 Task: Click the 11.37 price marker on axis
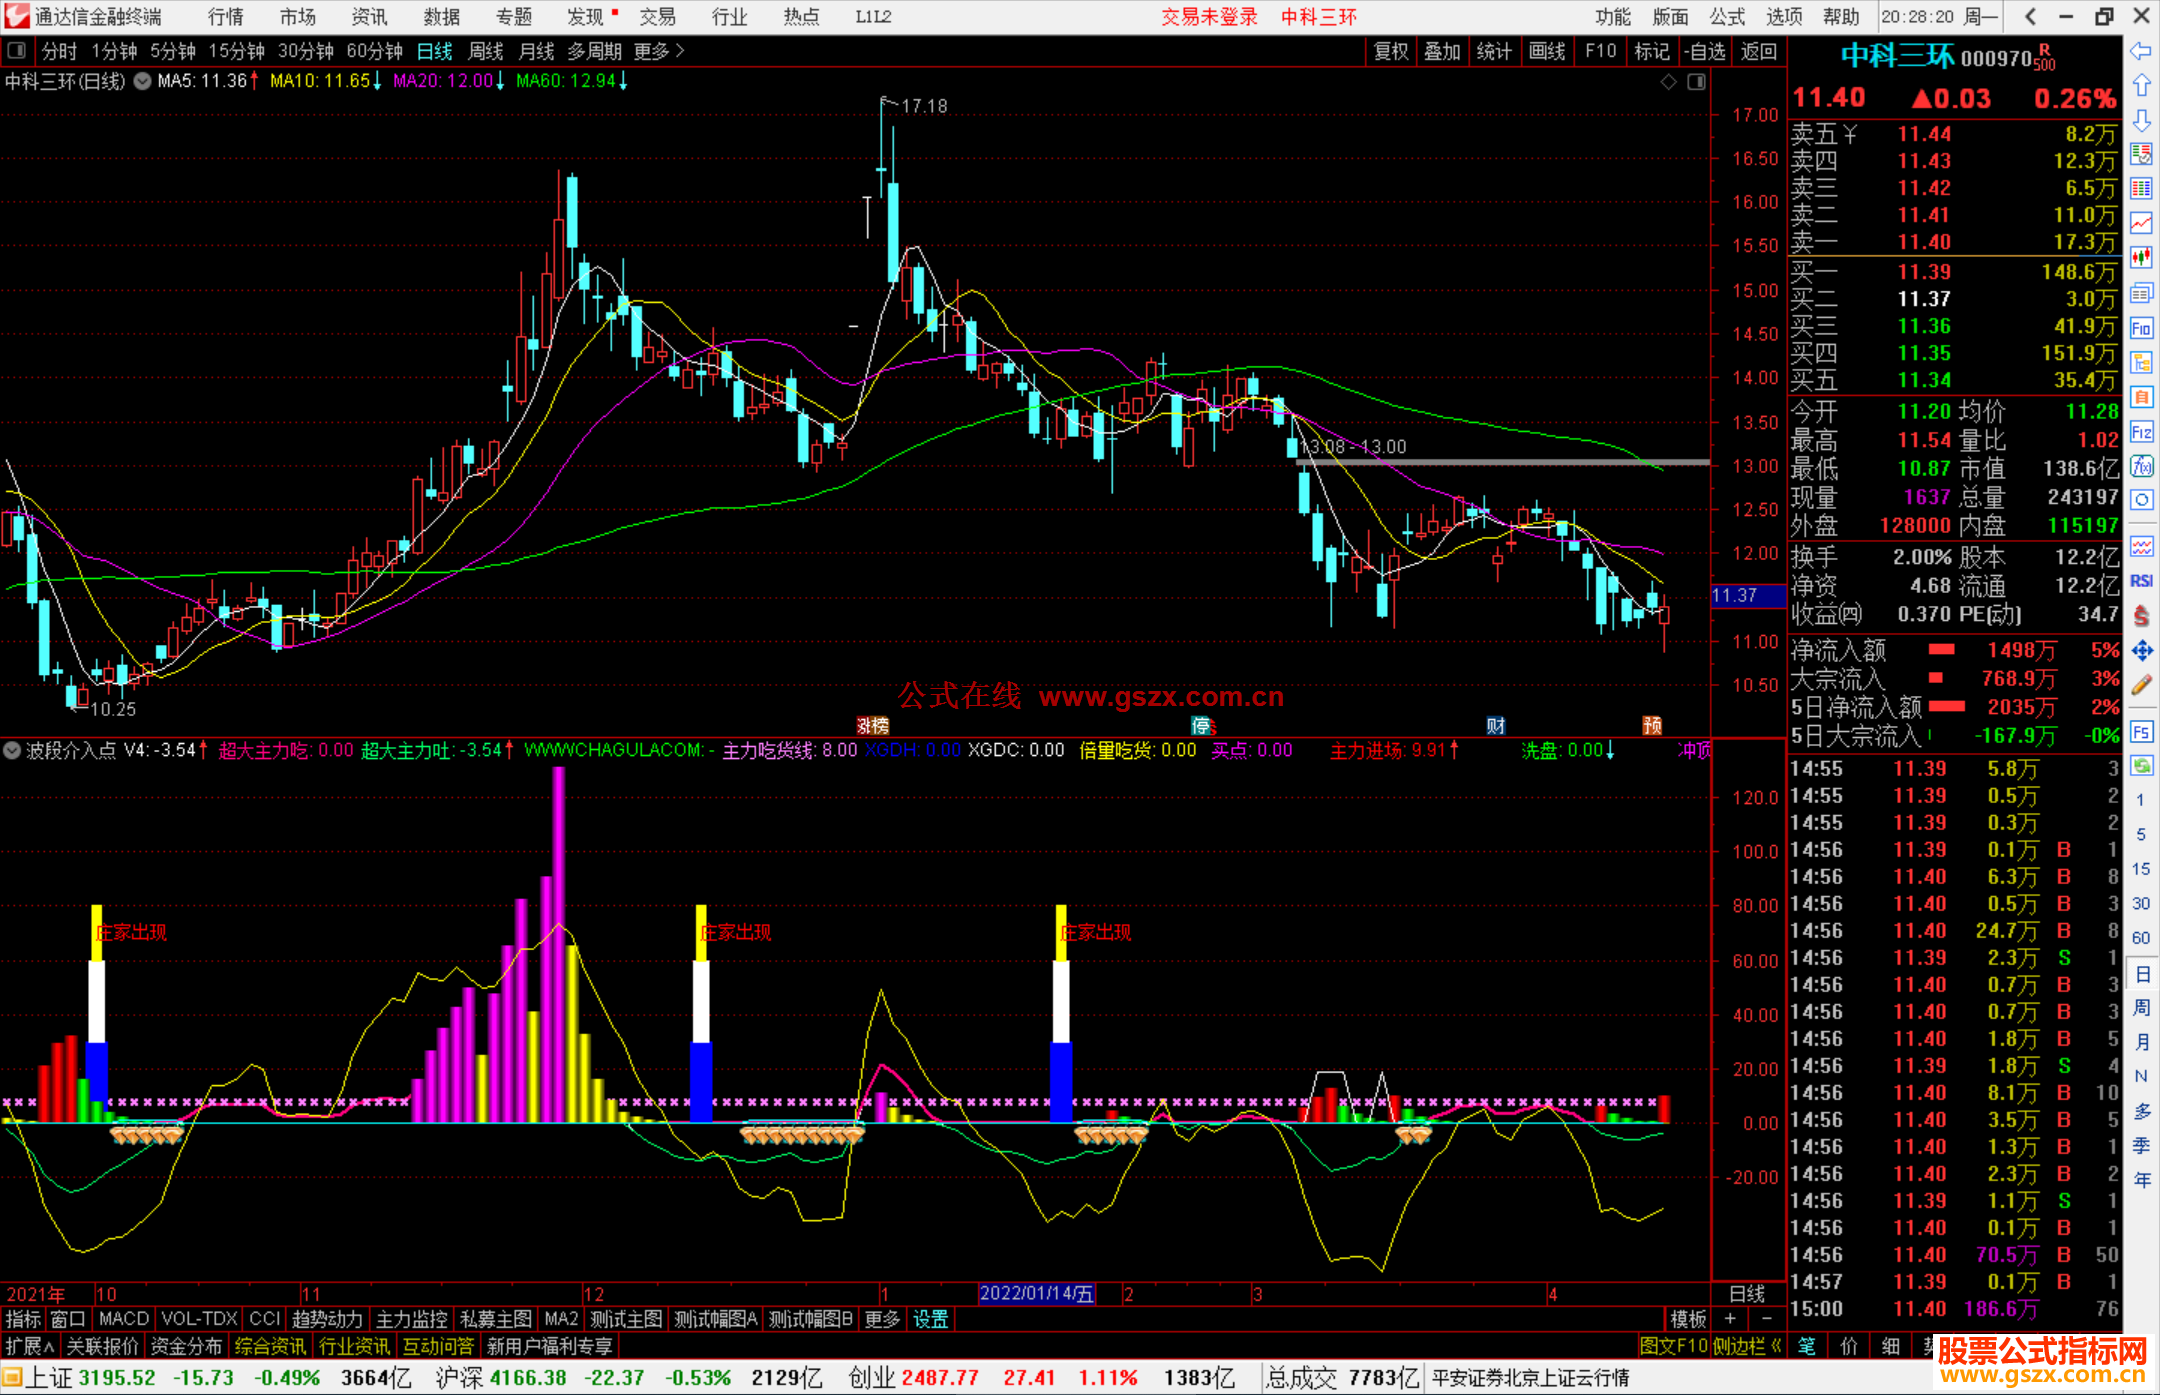(x=1747, y=596)
